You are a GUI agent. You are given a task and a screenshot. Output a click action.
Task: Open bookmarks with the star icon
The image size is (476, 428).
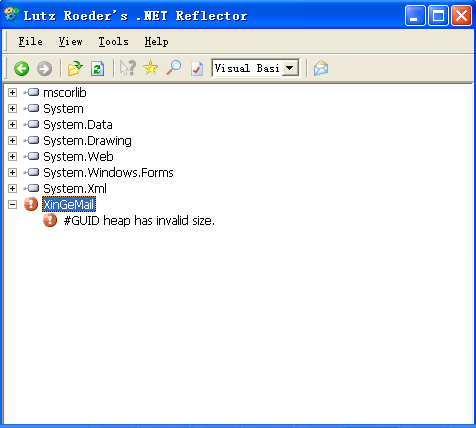pyautogui.click(x=150, y=68)
